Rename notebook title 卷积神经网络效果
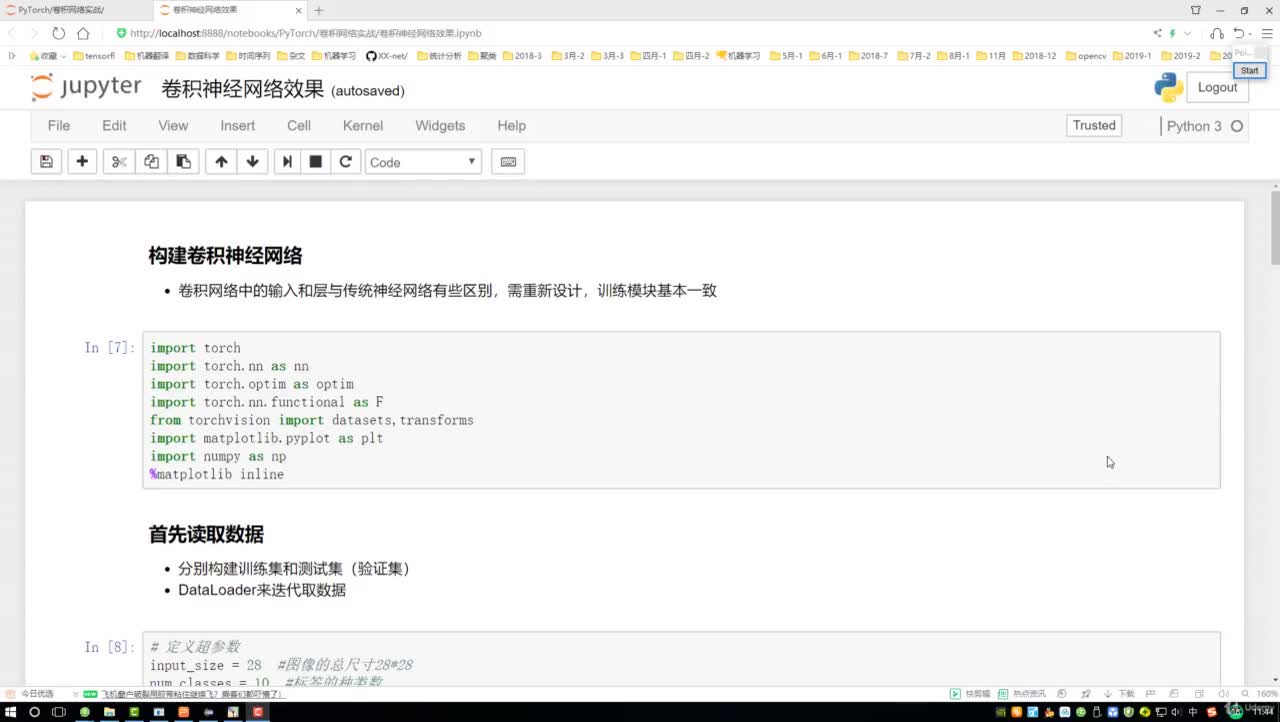This screenshot has width=1280, height=722. click(243, 89)
